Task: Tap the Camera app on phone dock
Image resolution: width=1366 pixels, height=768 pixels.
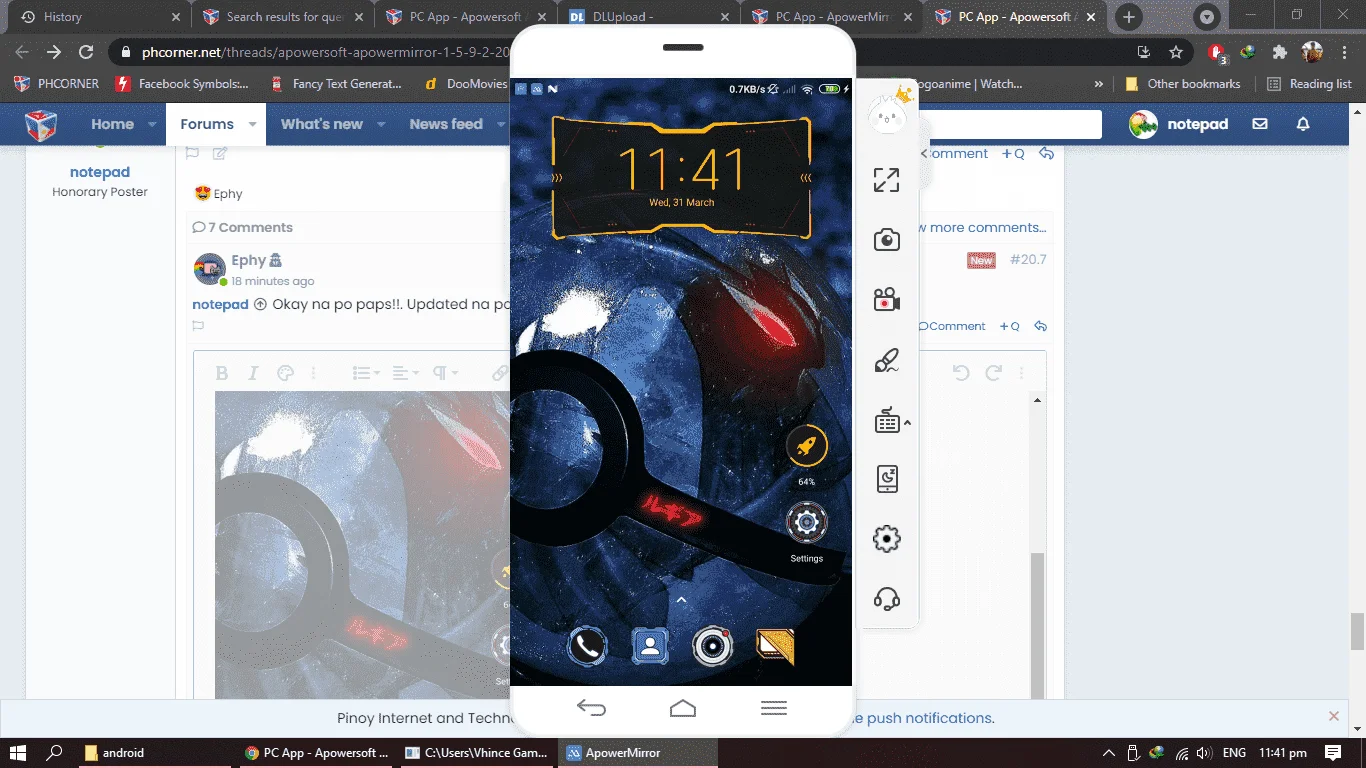Action: tap(712, 647)
